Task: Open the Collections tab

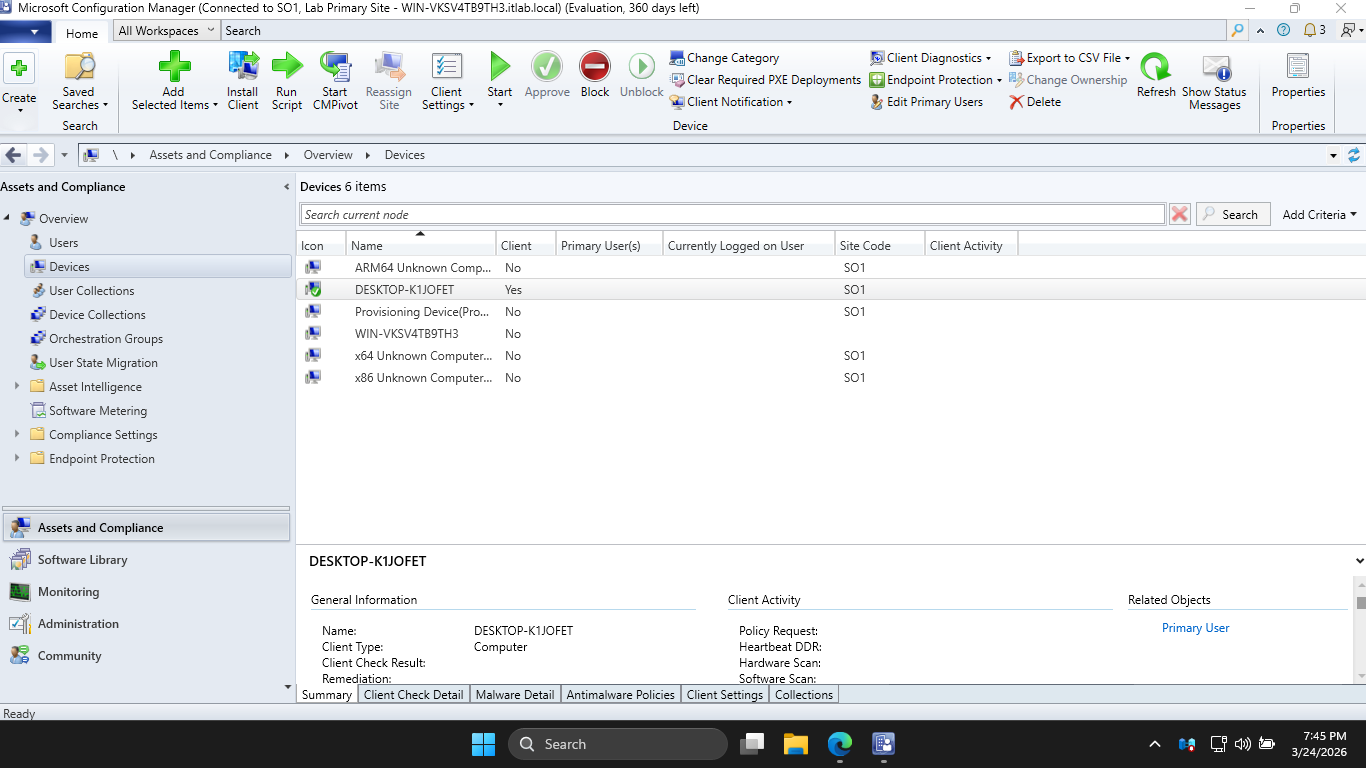Action: click(803, 695)
